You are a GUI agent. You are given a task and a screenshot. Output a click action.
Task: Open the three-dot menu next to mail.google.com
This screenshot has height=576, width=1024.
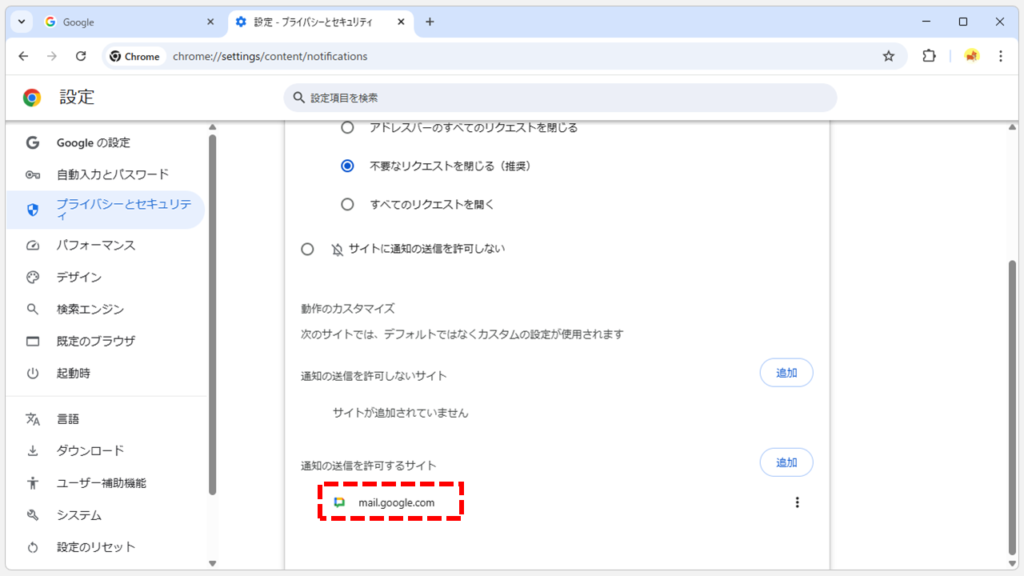click(797, 502)
